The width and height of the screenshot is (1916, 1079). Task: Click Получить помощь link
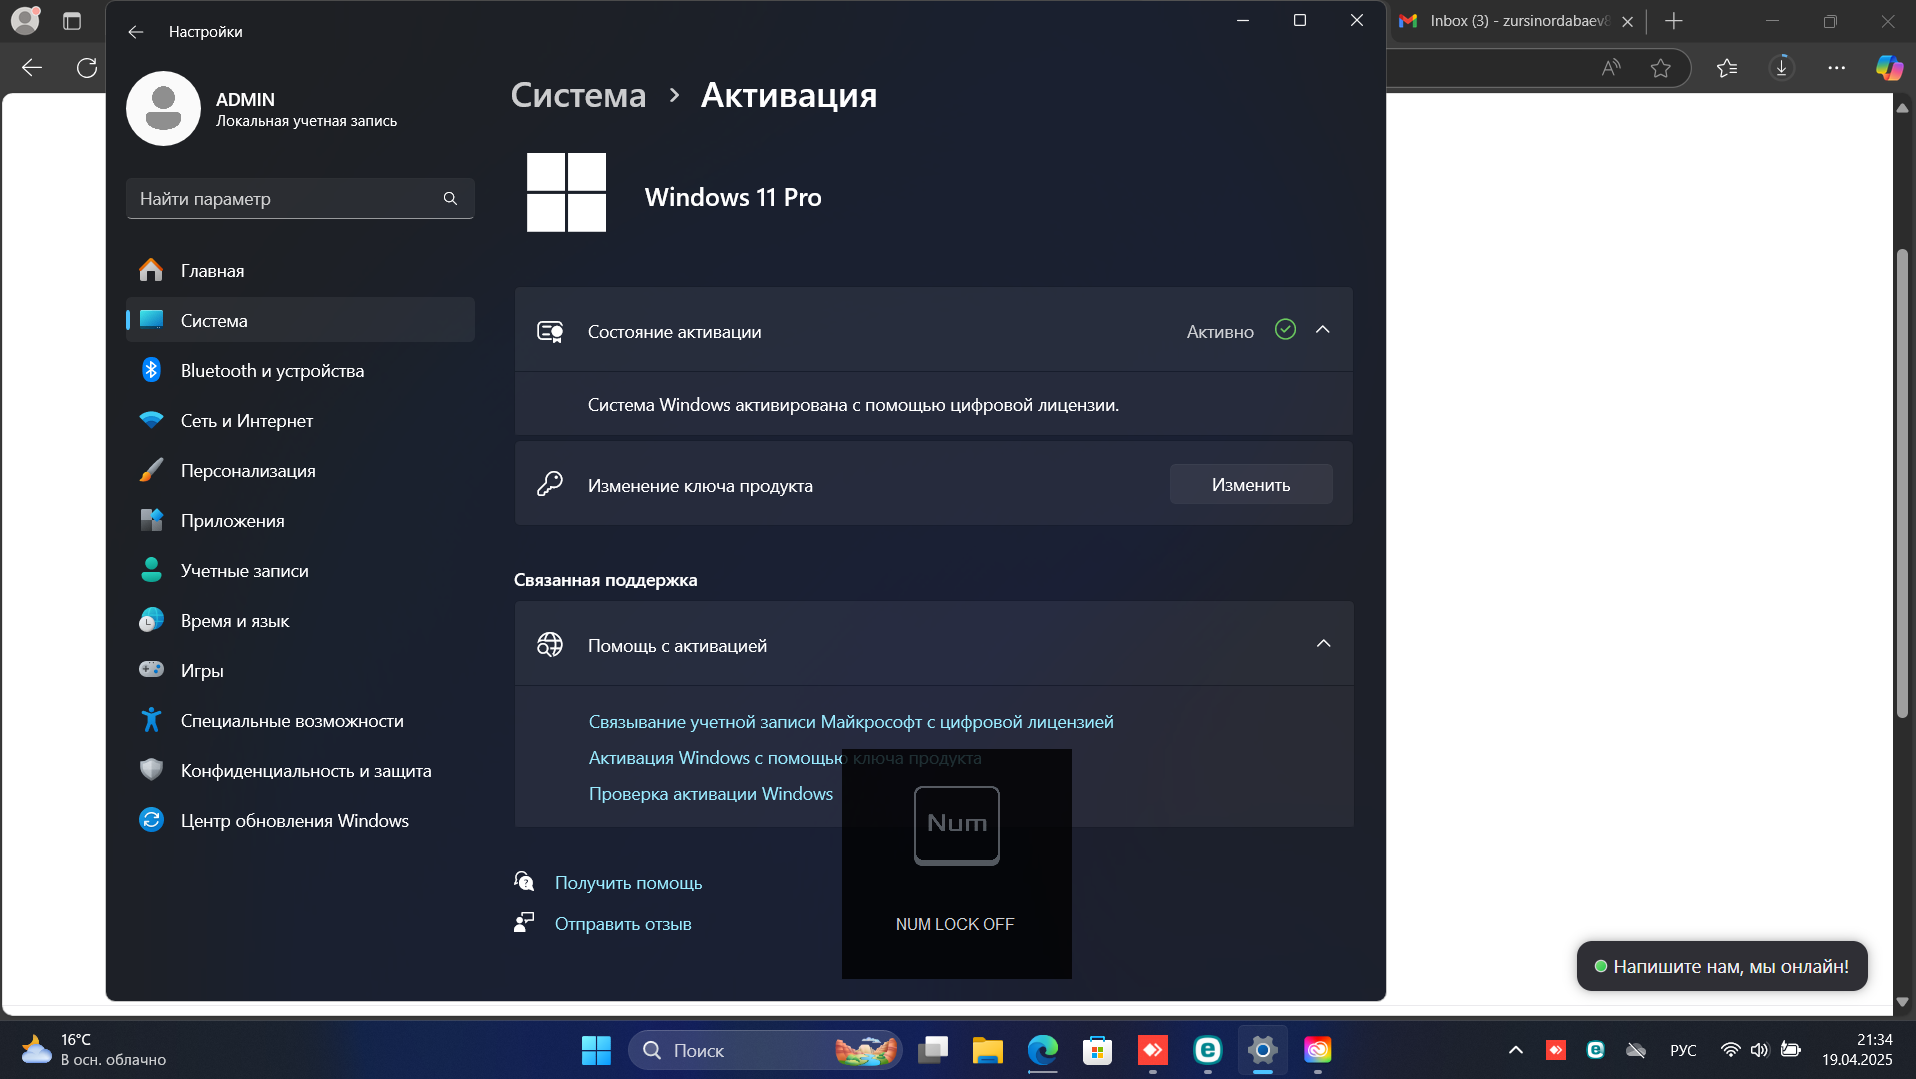(x=628, y=883)
